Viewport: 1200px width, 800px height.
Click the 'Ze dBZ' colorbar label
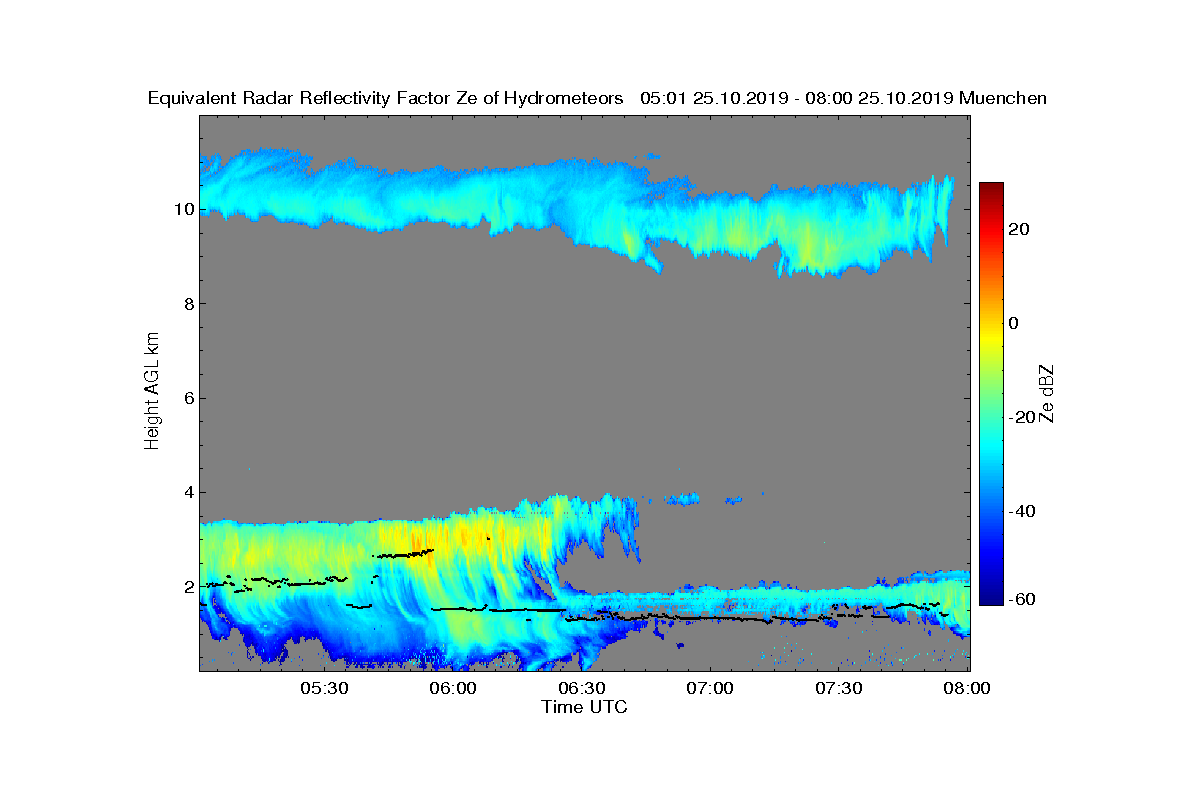pyautogui.click(x=1047, y=394)
